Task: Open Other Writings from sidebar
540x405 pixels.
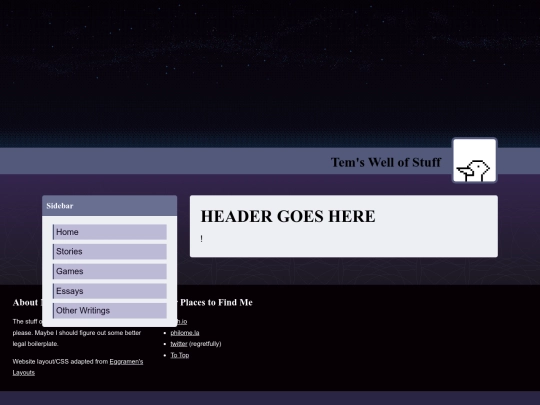Action: click(x=110, y=311)
